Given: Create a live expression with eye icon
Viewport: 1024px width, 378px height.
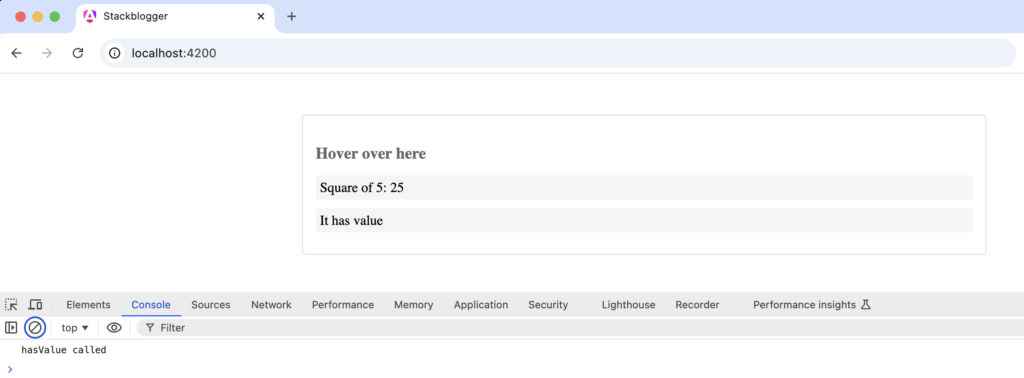Looking at the screenshot, I should coord(114,328).
